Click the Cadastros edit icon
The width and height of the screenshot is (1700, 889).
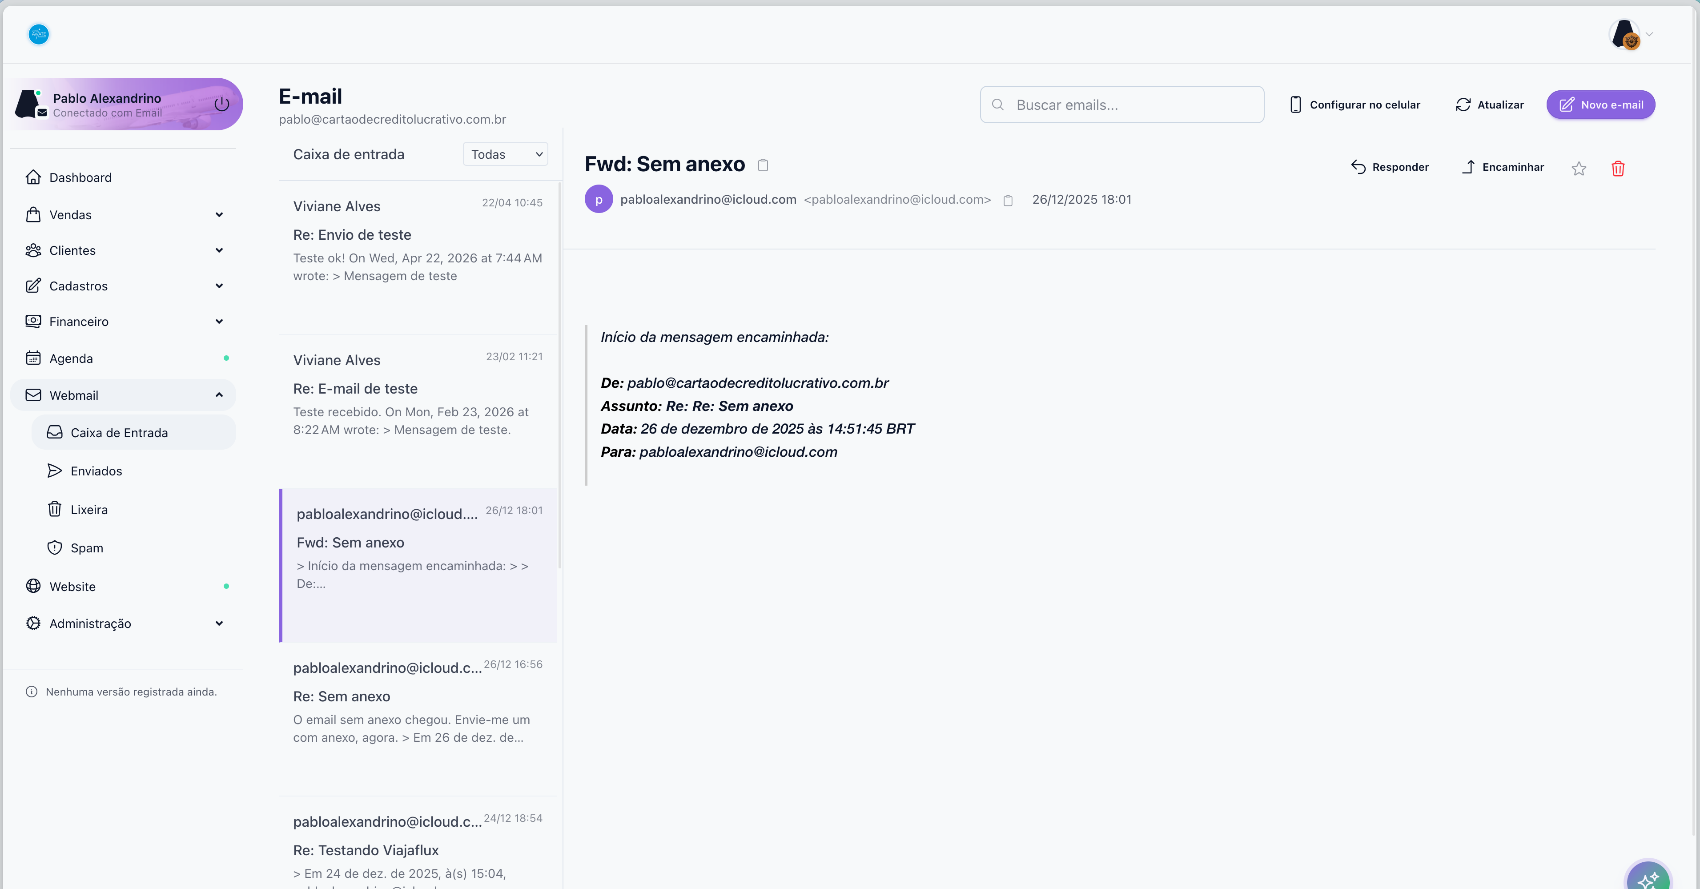[33, 286]
